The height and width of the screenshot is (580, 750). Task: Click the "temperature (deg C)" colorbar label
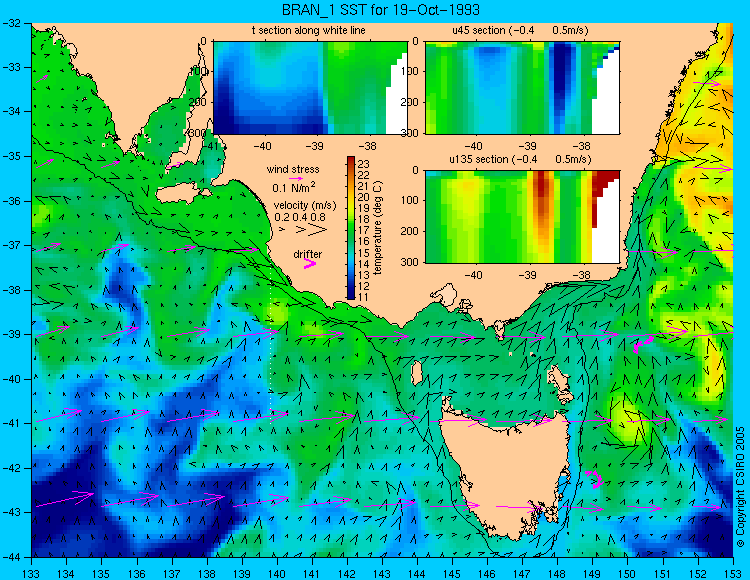[x=378, y=228]
